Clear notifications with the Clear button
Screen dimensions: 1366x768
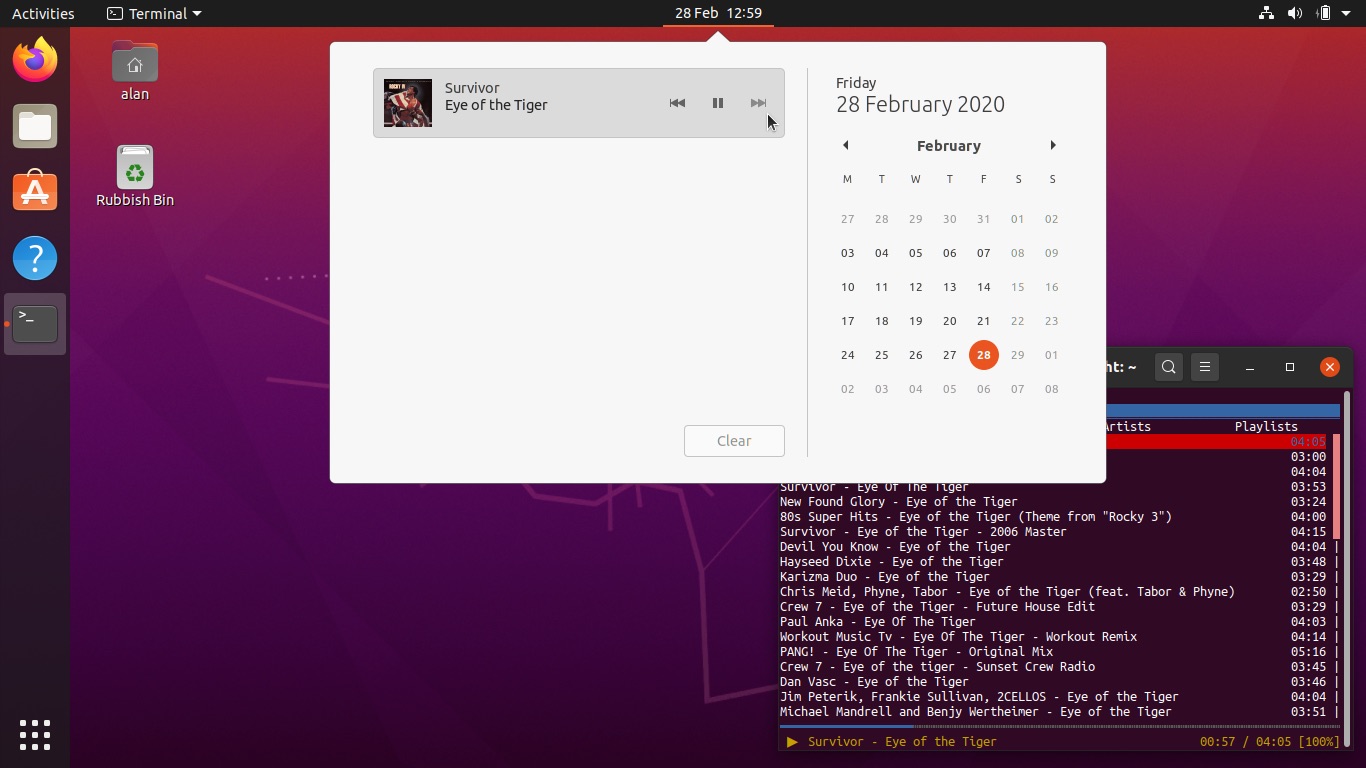[733, 441]
